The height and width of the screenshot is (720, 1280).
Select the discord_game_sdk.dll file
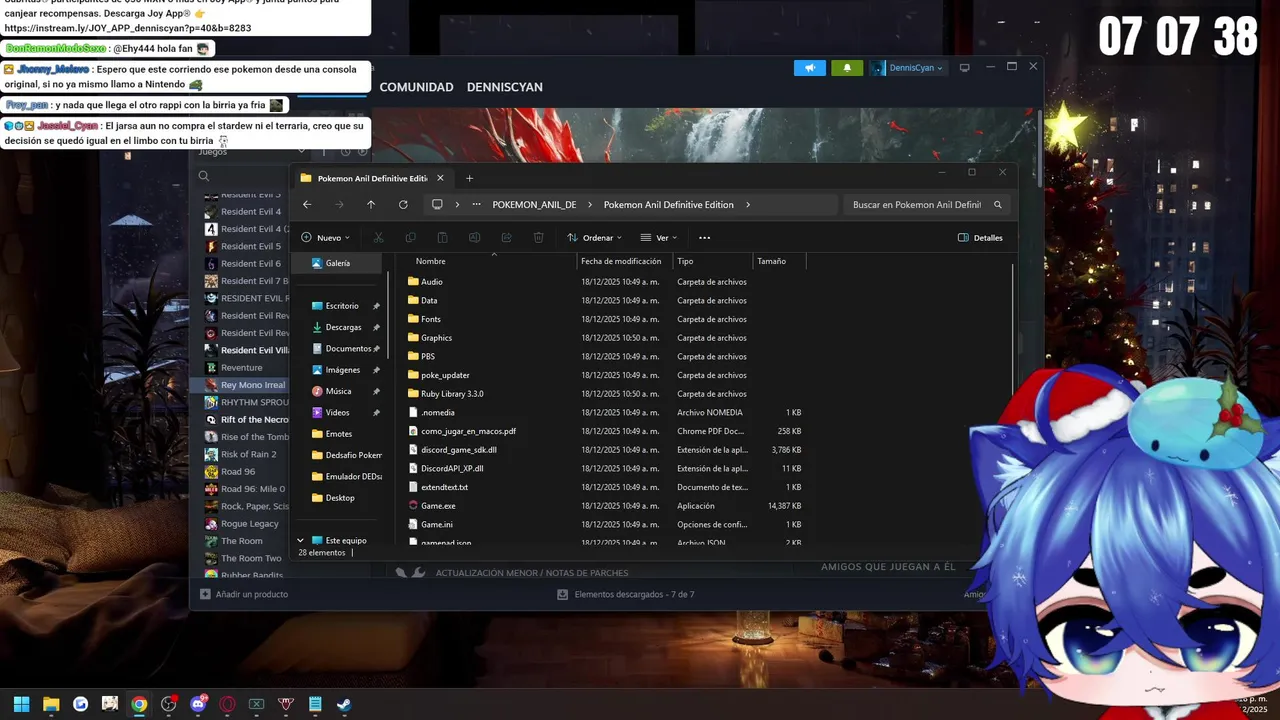[458, 450]
